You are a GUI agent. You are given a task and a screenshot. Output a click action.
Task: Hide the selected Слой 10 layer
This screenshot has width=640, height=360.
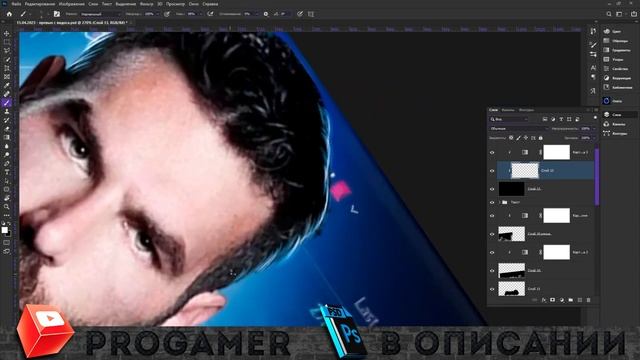coord(492,171)
